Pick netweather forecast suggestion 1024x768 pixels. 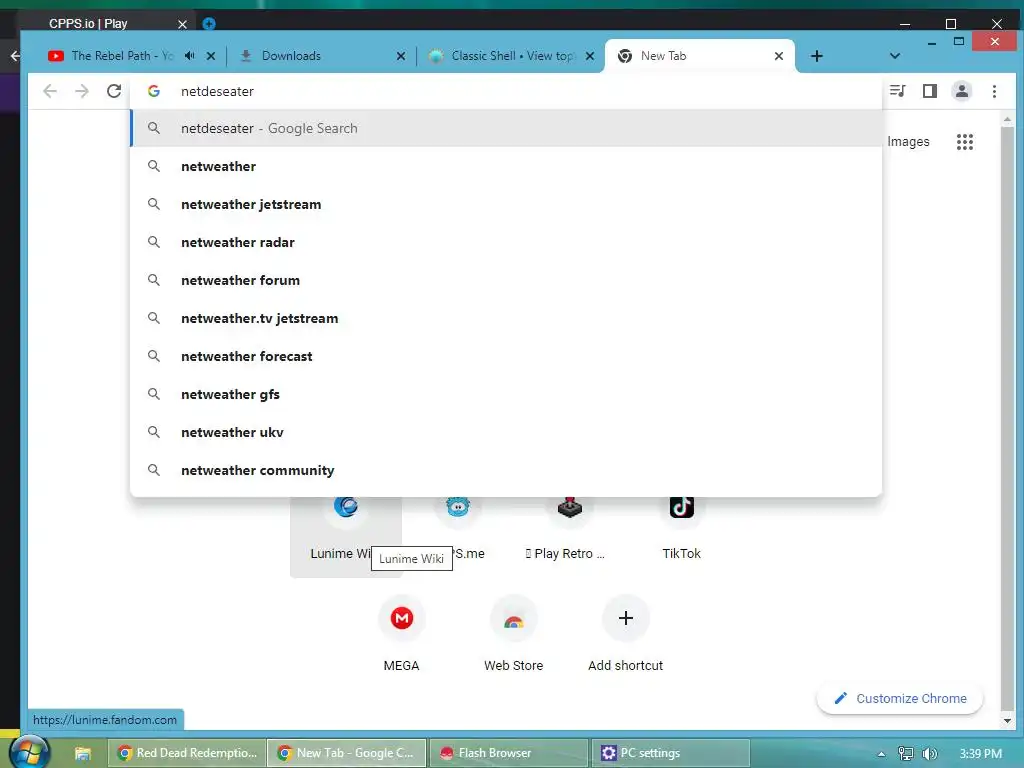click(x=506, y=356)
